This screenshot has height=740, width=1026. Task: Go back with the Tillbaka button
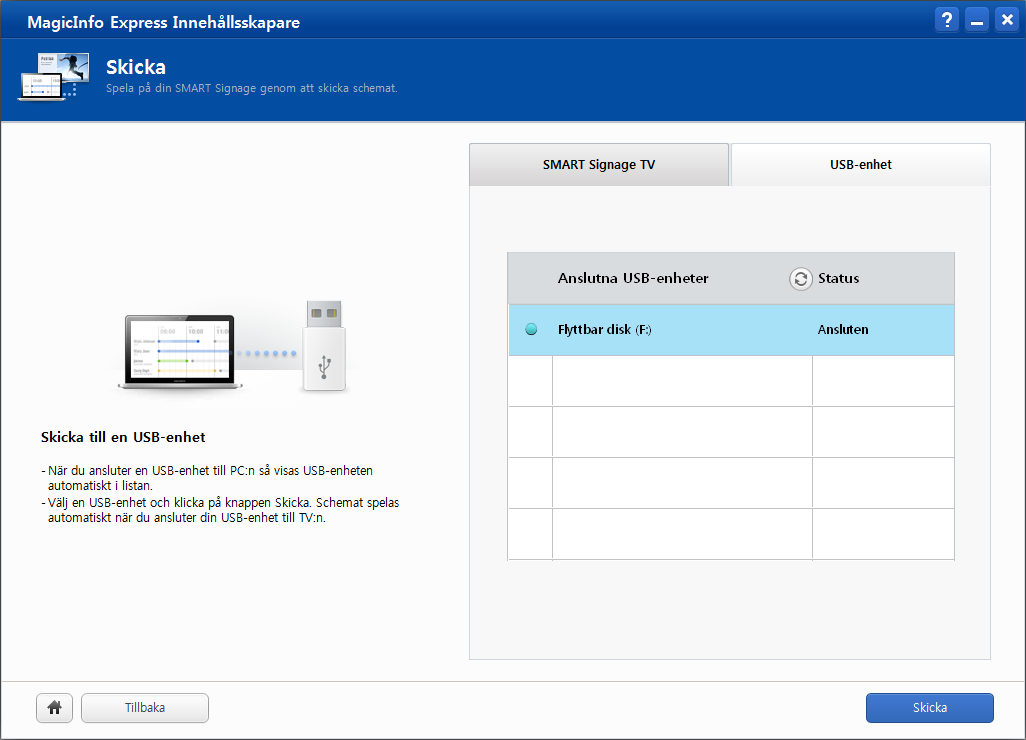145,707
